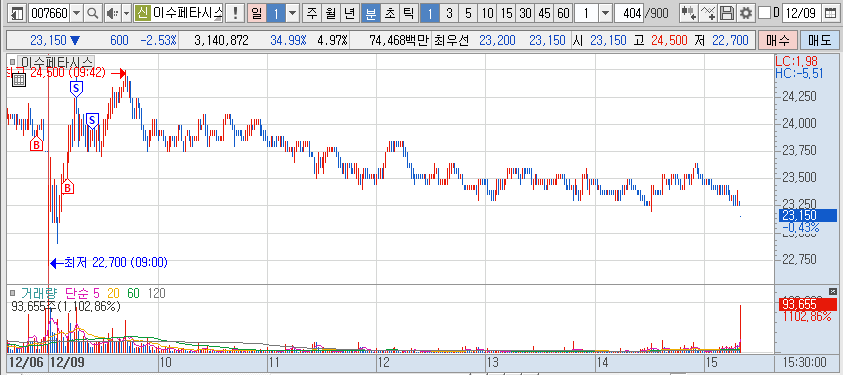Viewport: 843px width, 375px height.
Task: Open chart settings gear icon
Action: coord(745,13)
